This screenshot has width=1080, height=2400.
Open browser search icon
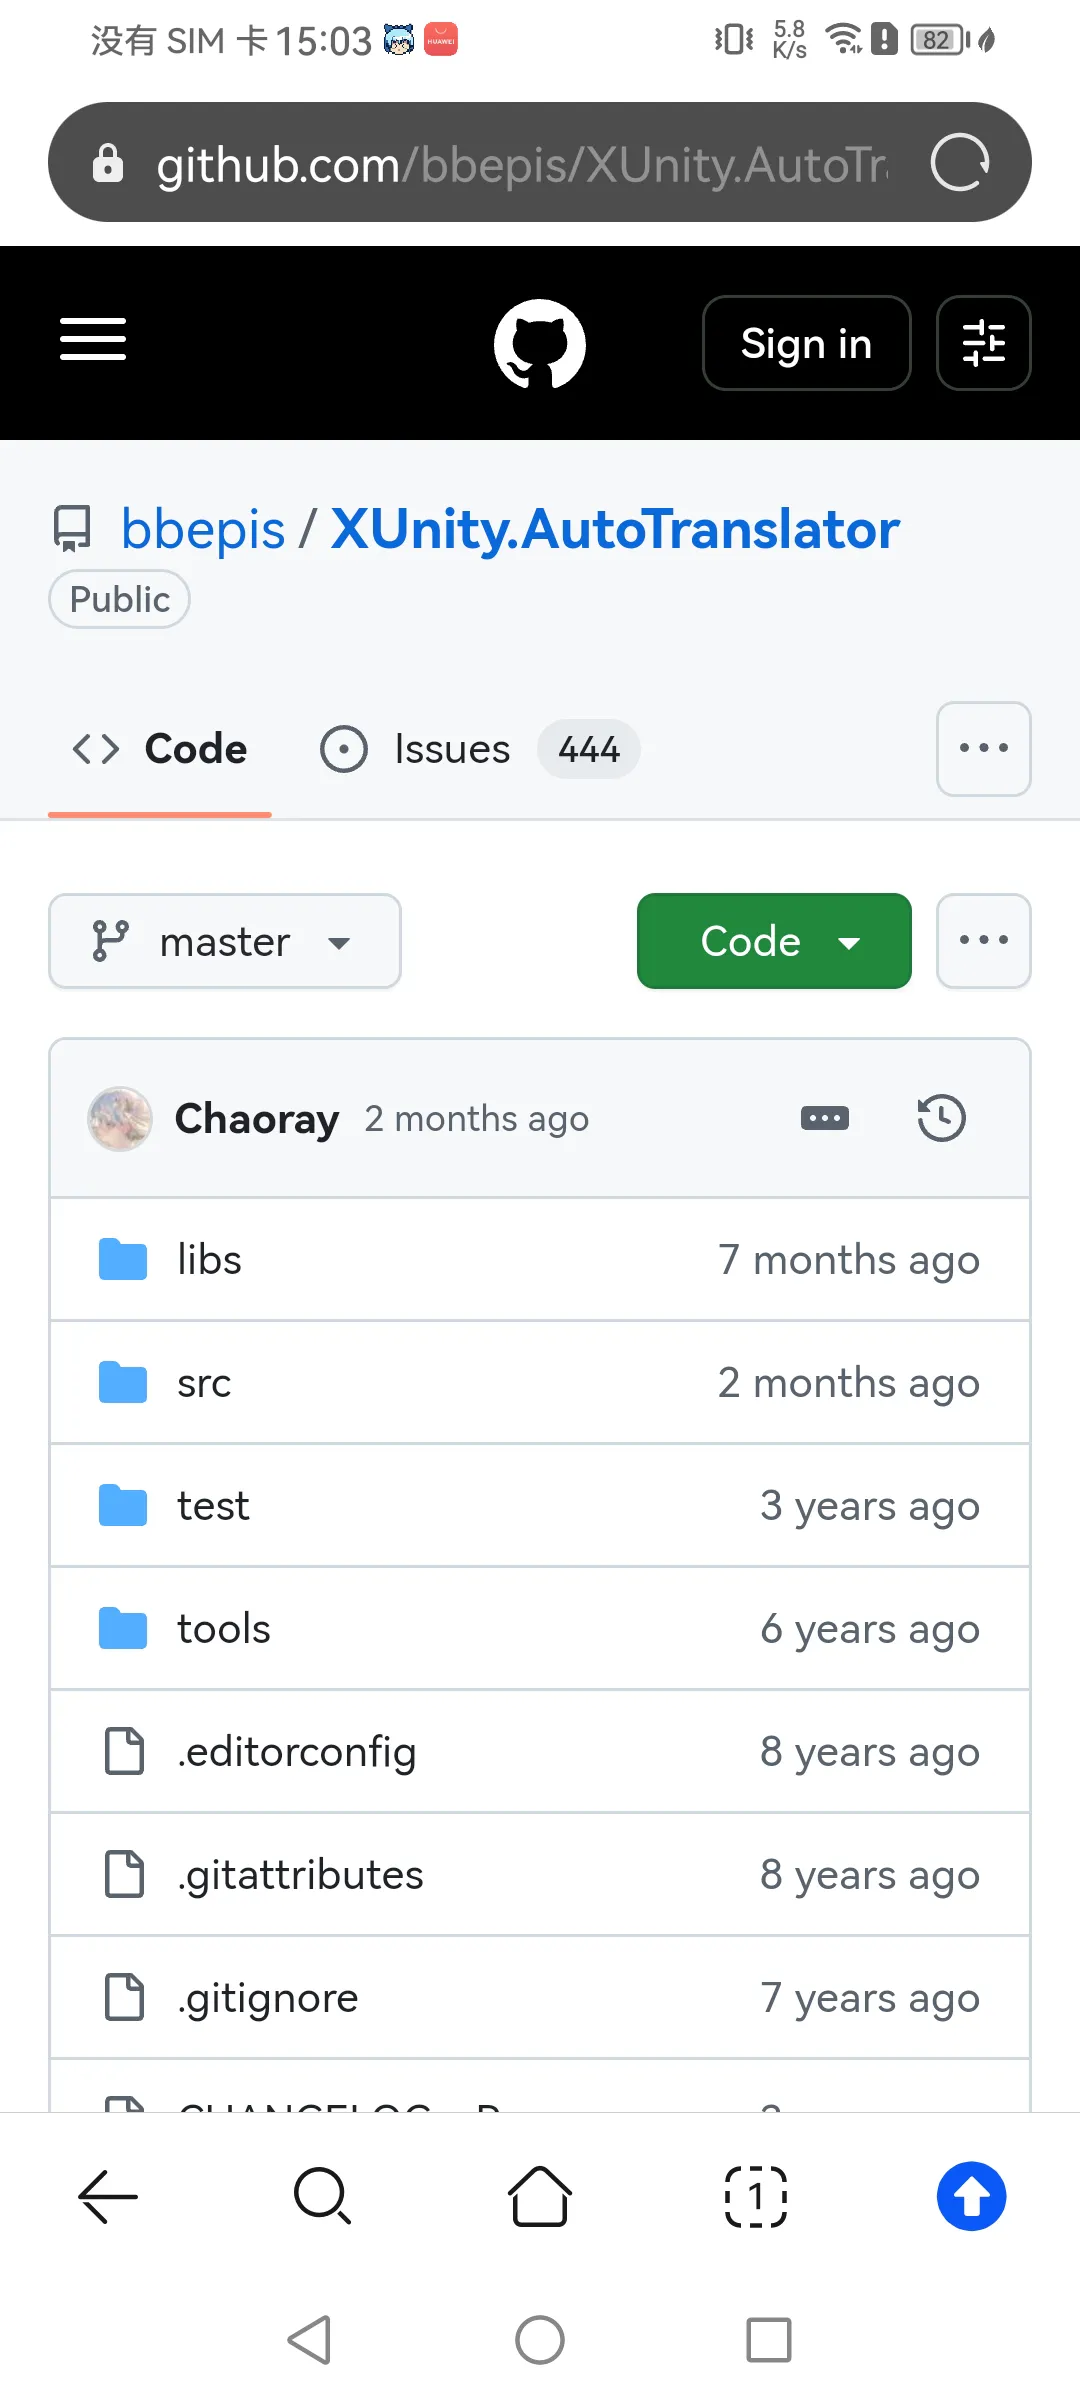[323, 2197]
